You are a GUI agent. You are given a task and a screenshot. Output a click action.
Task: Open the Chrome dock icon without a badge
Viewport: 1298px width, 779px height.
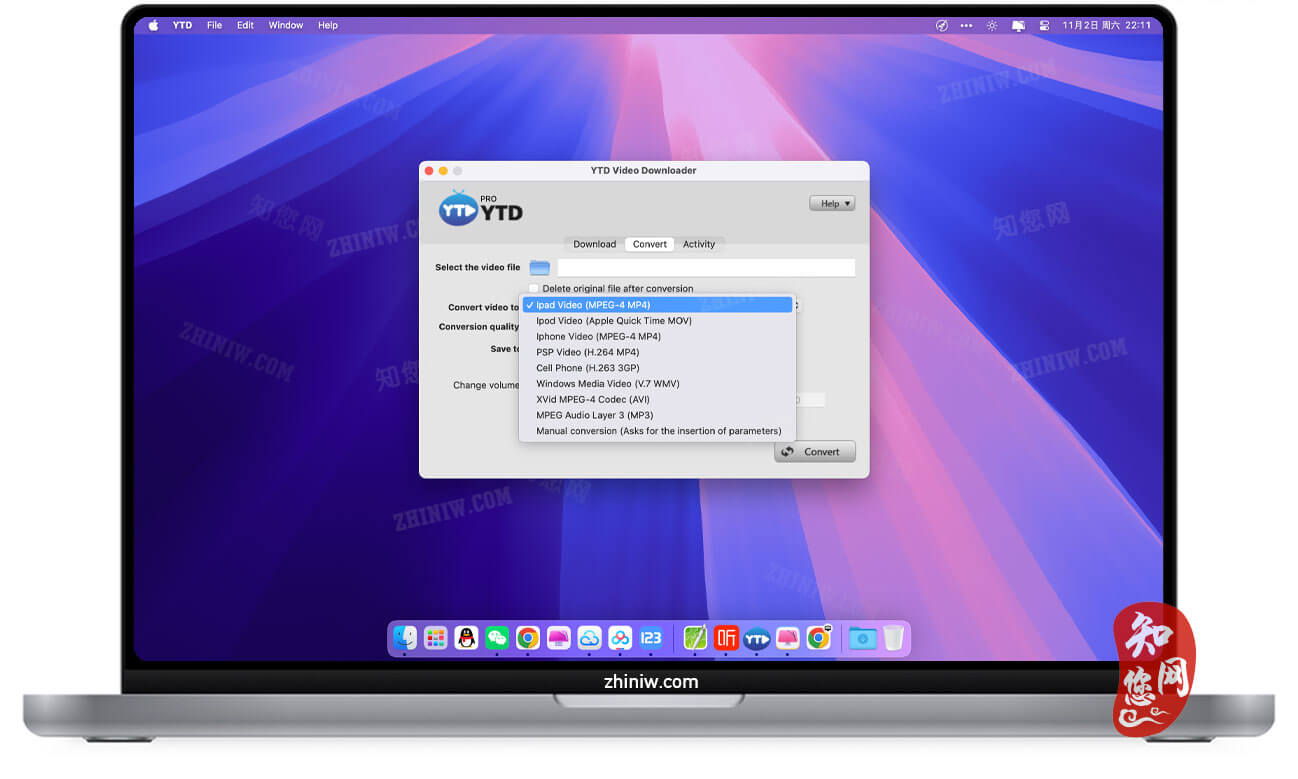point(528,638)
